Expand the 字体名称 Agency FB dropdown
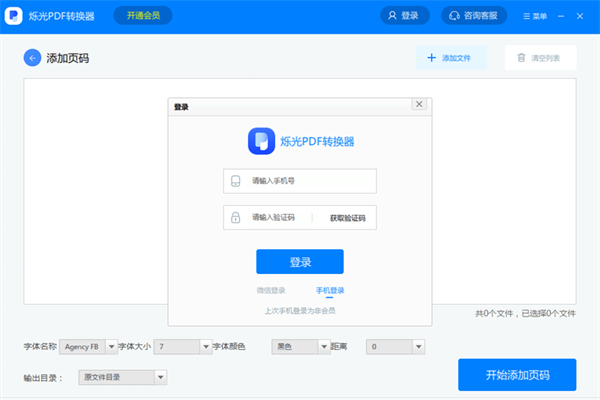This screenshot has width=600, height=400. tap(111, 346)
